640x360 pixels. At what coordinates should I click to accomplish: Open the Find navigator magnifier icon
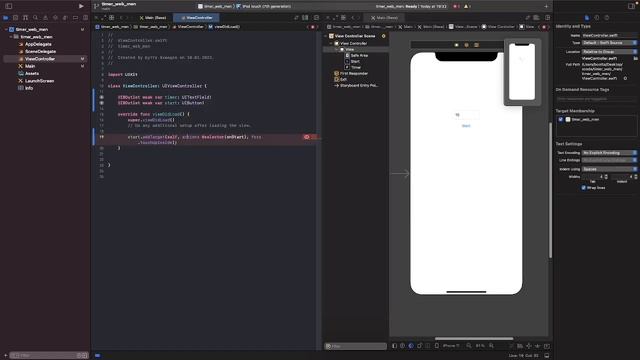(36, 18)
